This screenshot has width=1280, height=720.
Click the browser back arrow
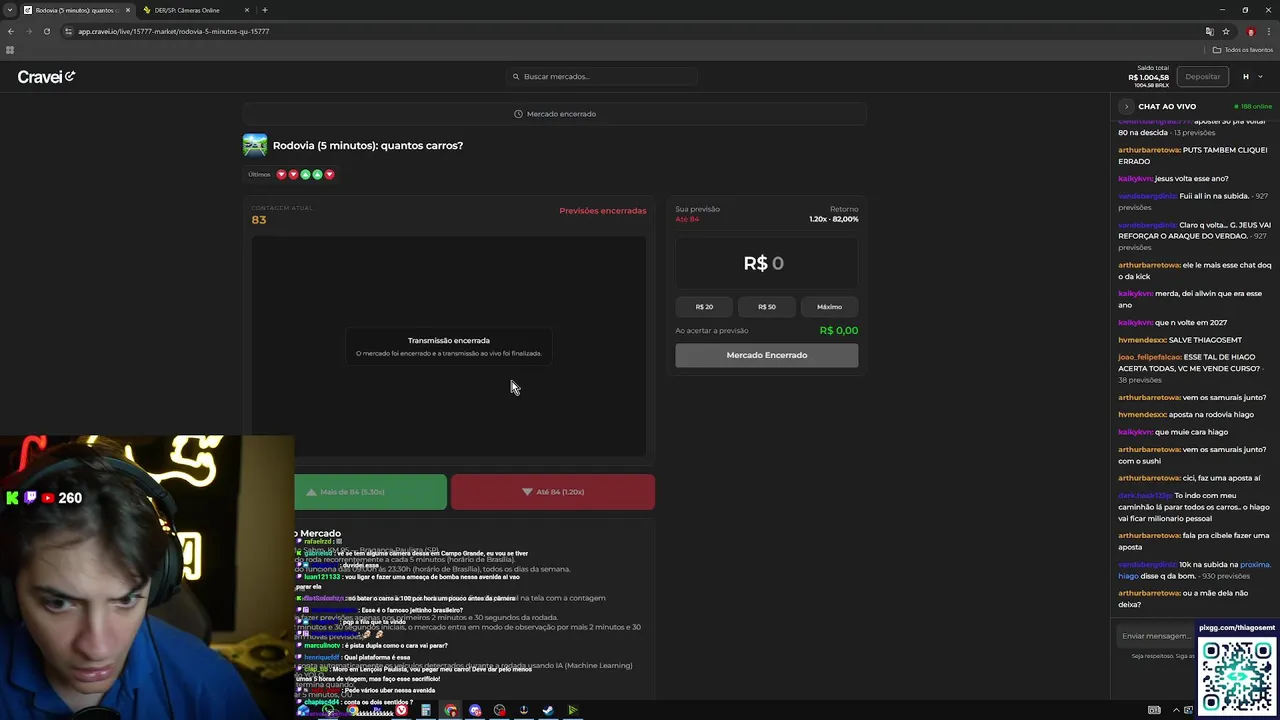(11, 31)
